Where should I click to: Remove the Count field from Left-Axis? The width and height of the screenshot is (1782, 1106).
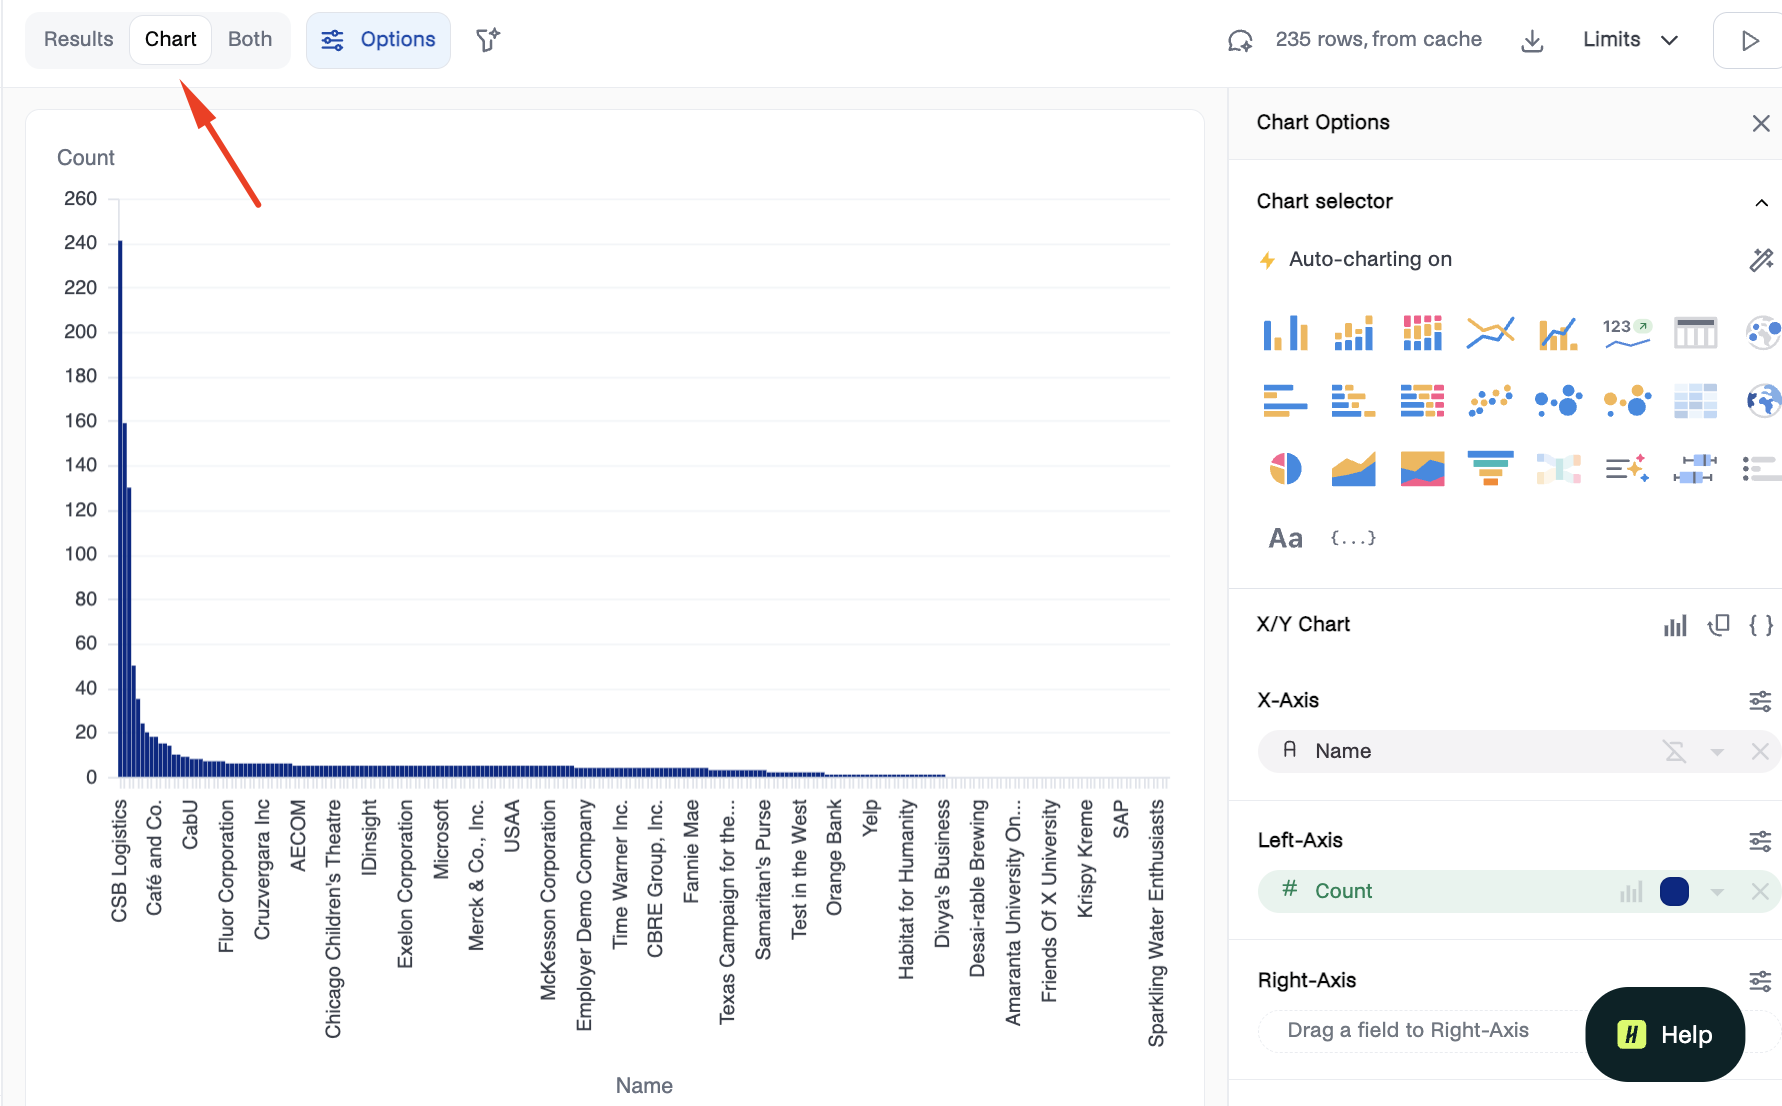coord(1760,891)
